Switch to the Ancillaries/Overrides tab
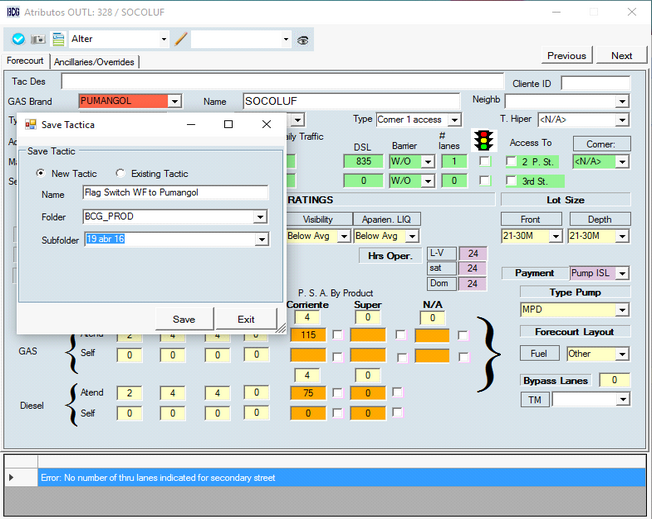The width and height of the screenshot is (652, 519). [94, 62]
